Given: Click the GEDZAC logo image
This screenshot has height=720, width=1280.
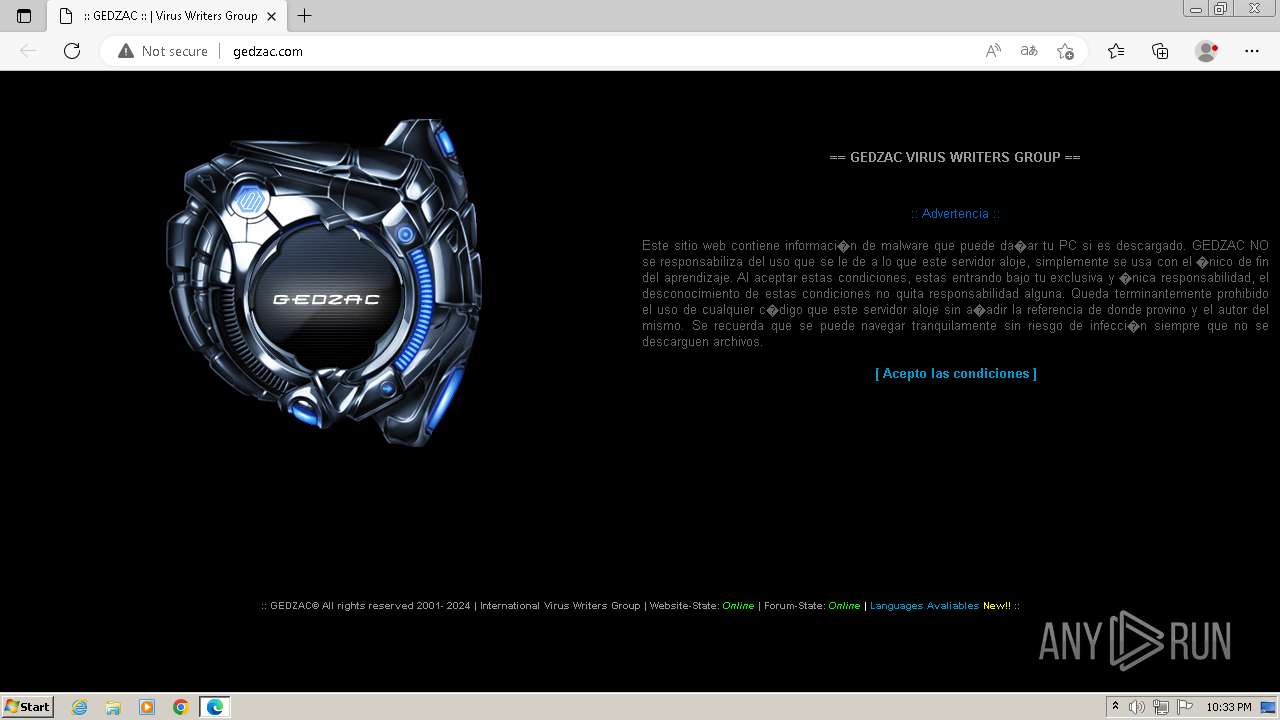Looking at the screenshot, I should [x=324, y=283].
